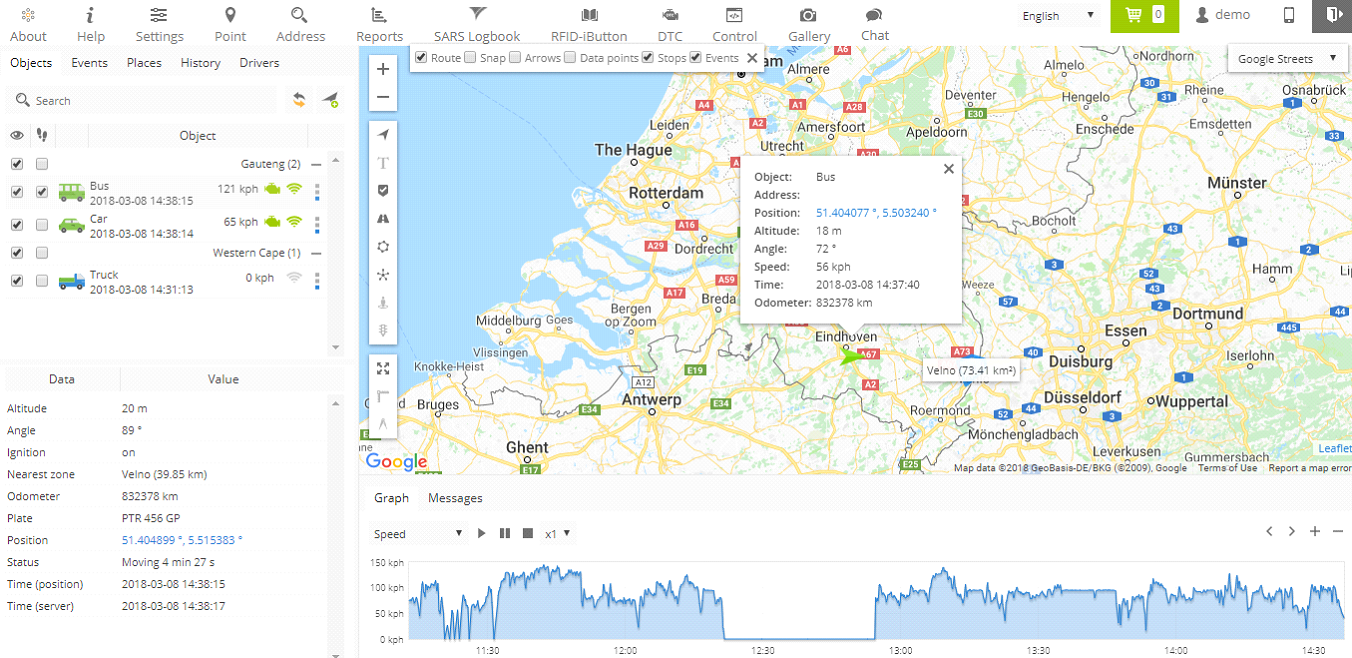Open the English language dropdown

pyautogui.click(x=1058, y=16)
